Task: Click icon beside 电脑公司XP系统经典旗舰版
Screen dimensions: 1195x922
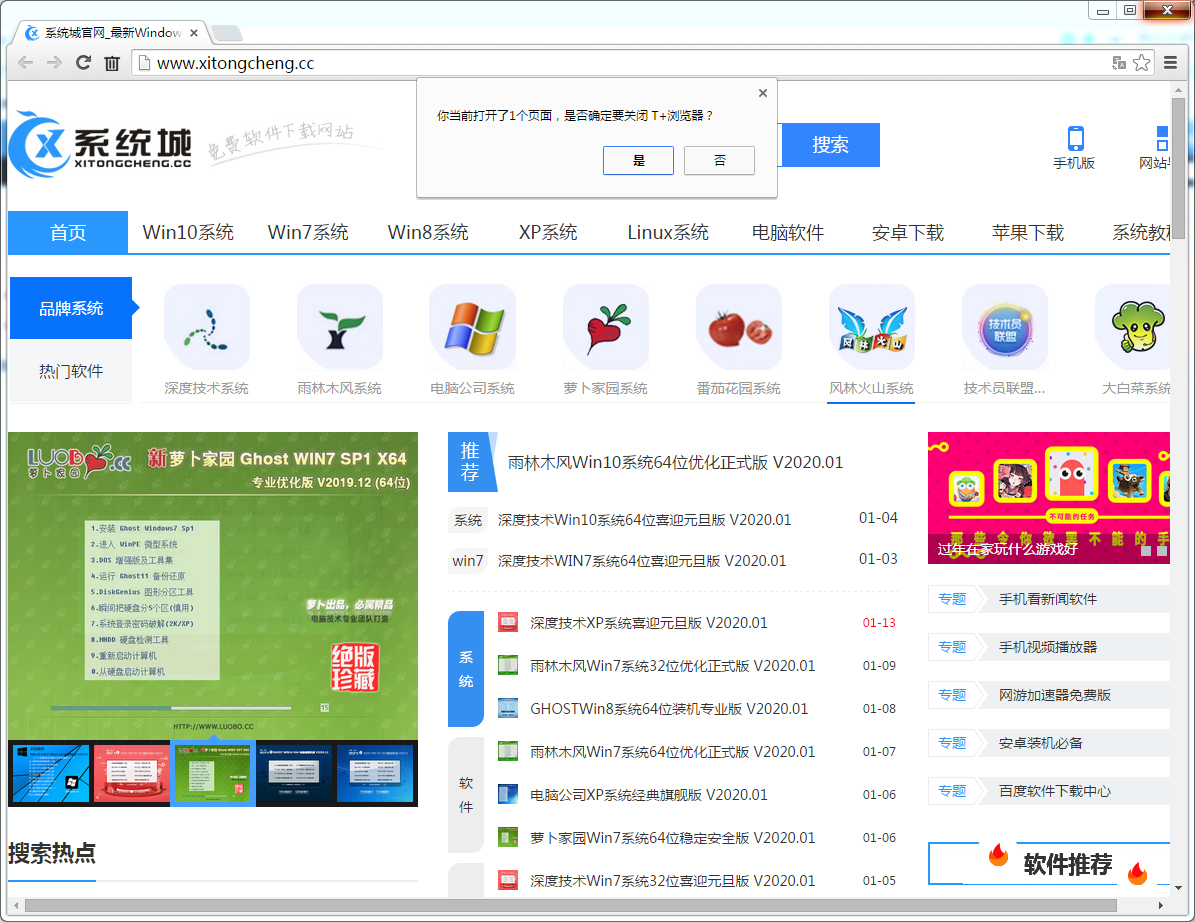Action: point(508,795)
